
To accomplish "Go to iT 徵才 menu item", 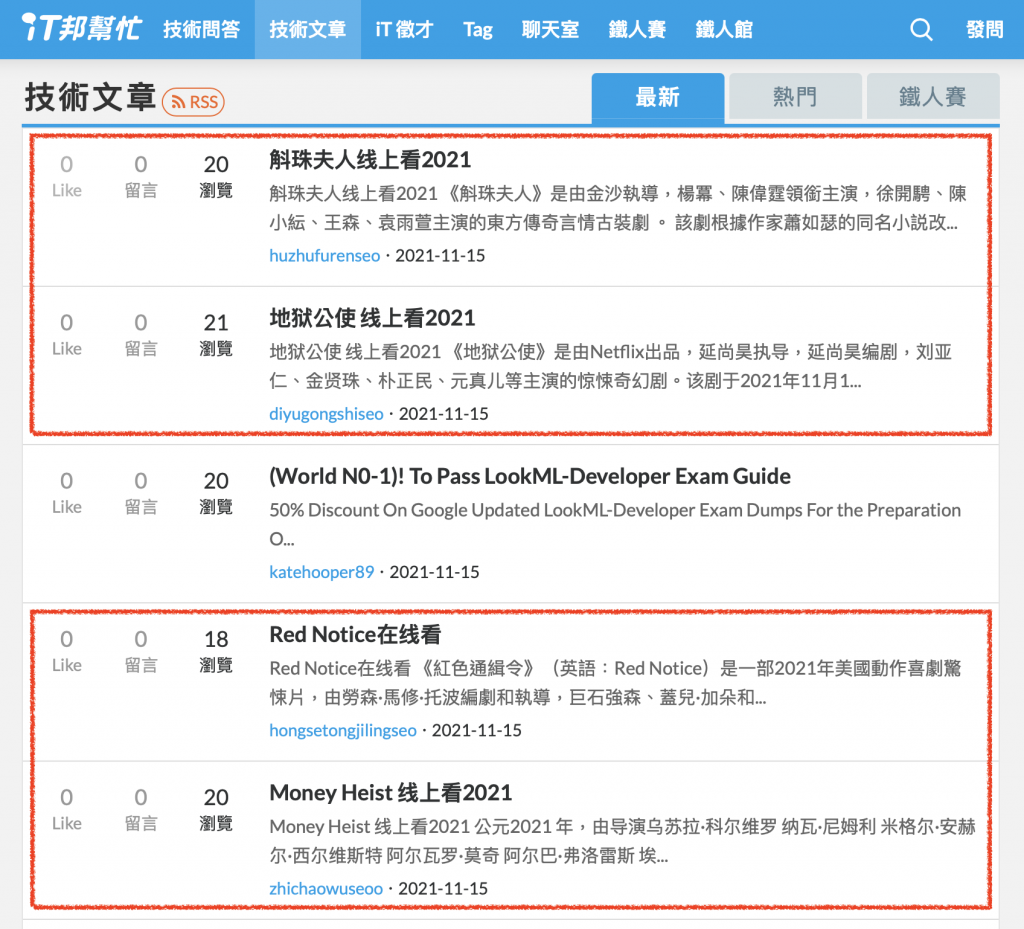I will tap(404, 29).
